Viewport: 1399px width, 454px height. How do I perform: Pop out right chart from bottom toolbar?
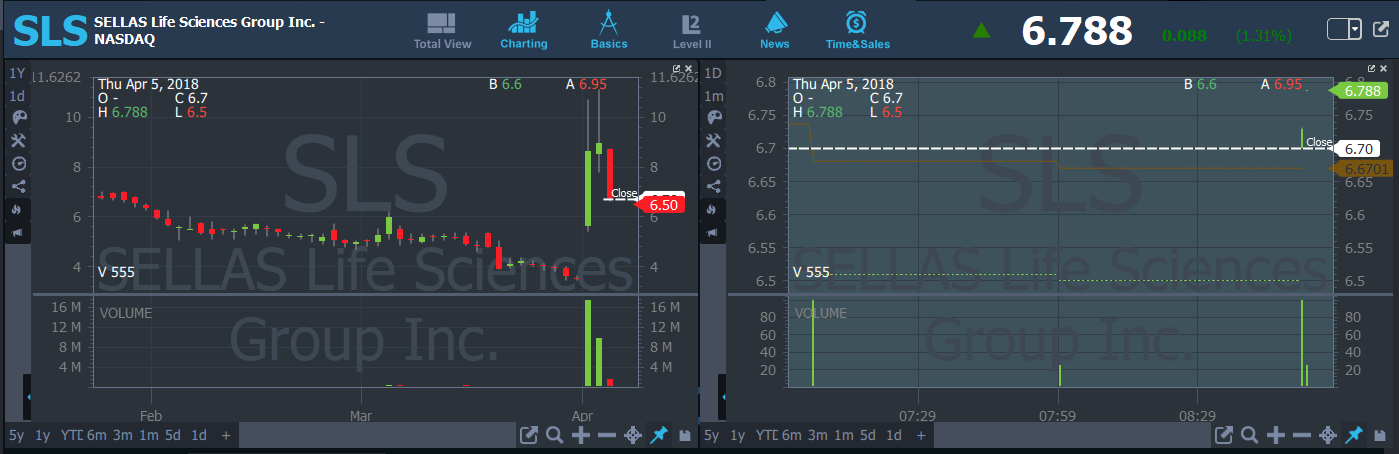1224,435
